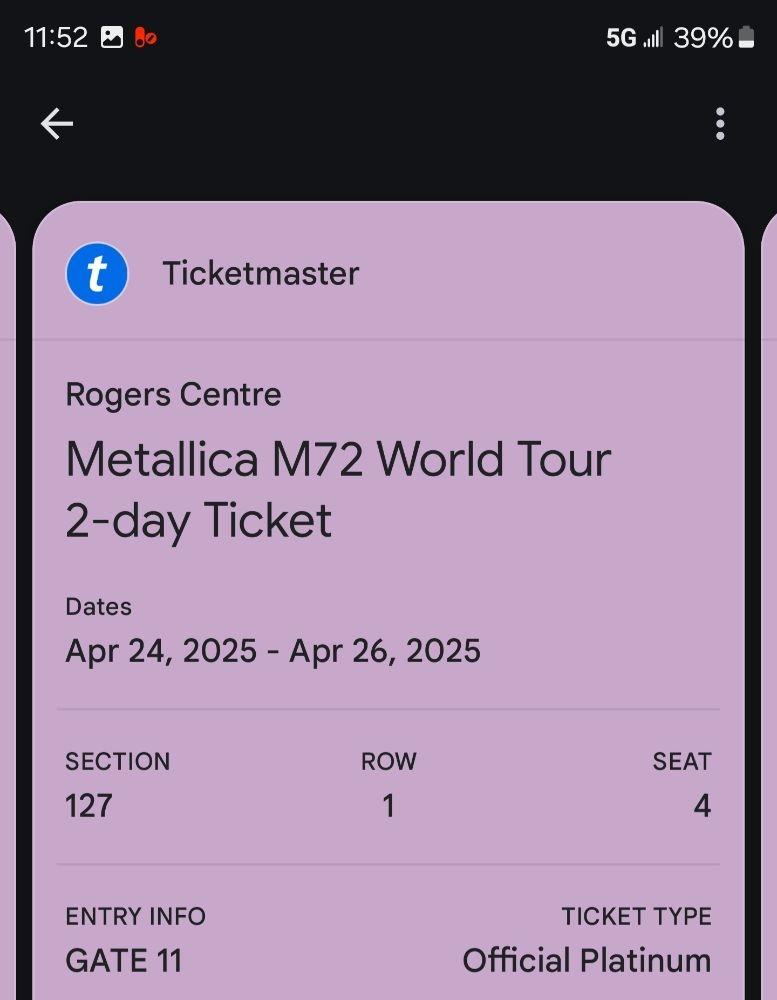Viewport: 777px width, 1000px height.
Task: Tap the Ticketmaster issuer name
Action: pos(261,274)
